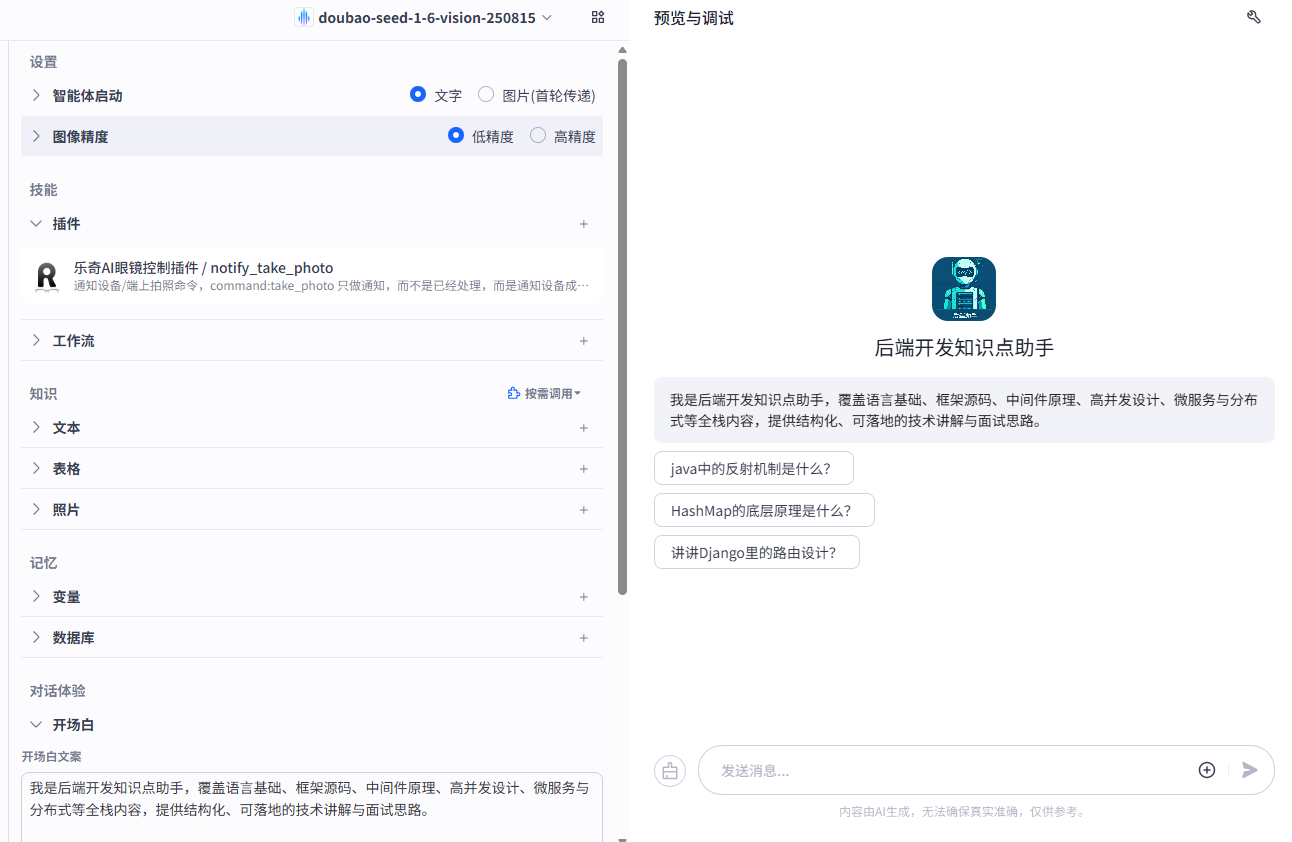The image size is (1292, 842).
Task: Click the 乐奇AI眼镜控制插件 plugin logo
Action: tap(46, 277)
